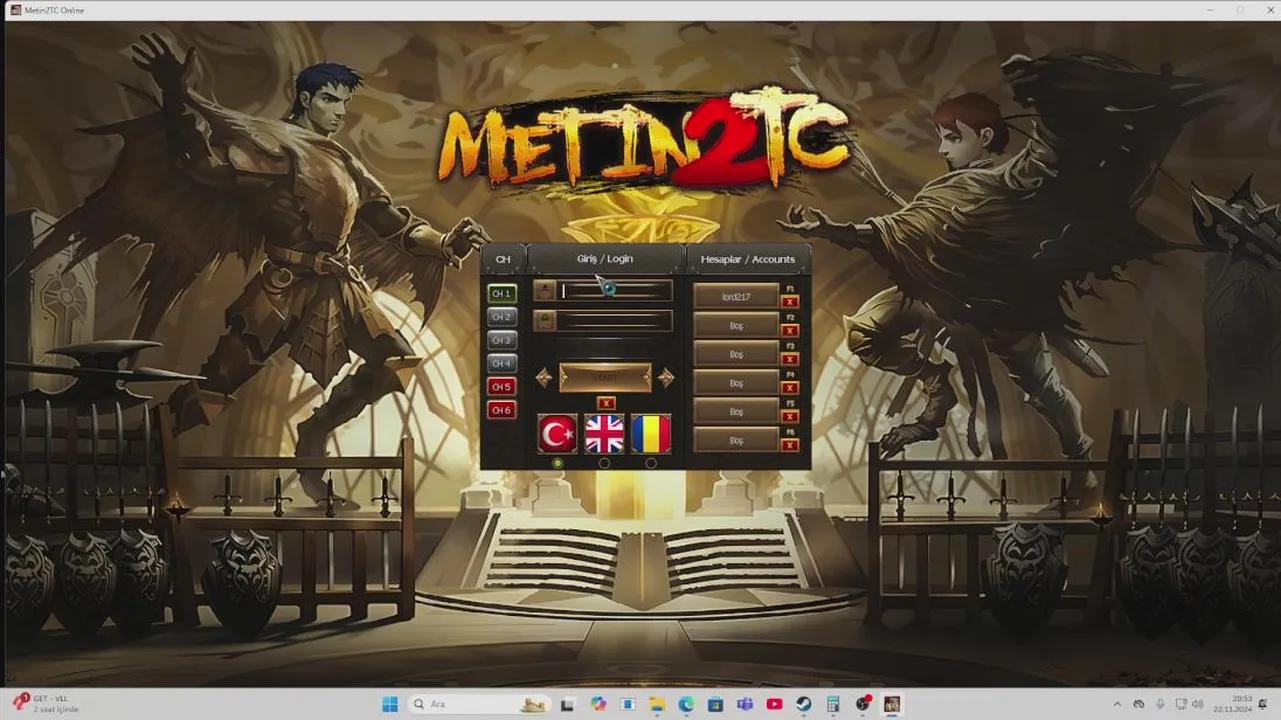Click the empty Boş slot for F6
This screenshot has height=720, width=1281.
(x=736, y=440)
